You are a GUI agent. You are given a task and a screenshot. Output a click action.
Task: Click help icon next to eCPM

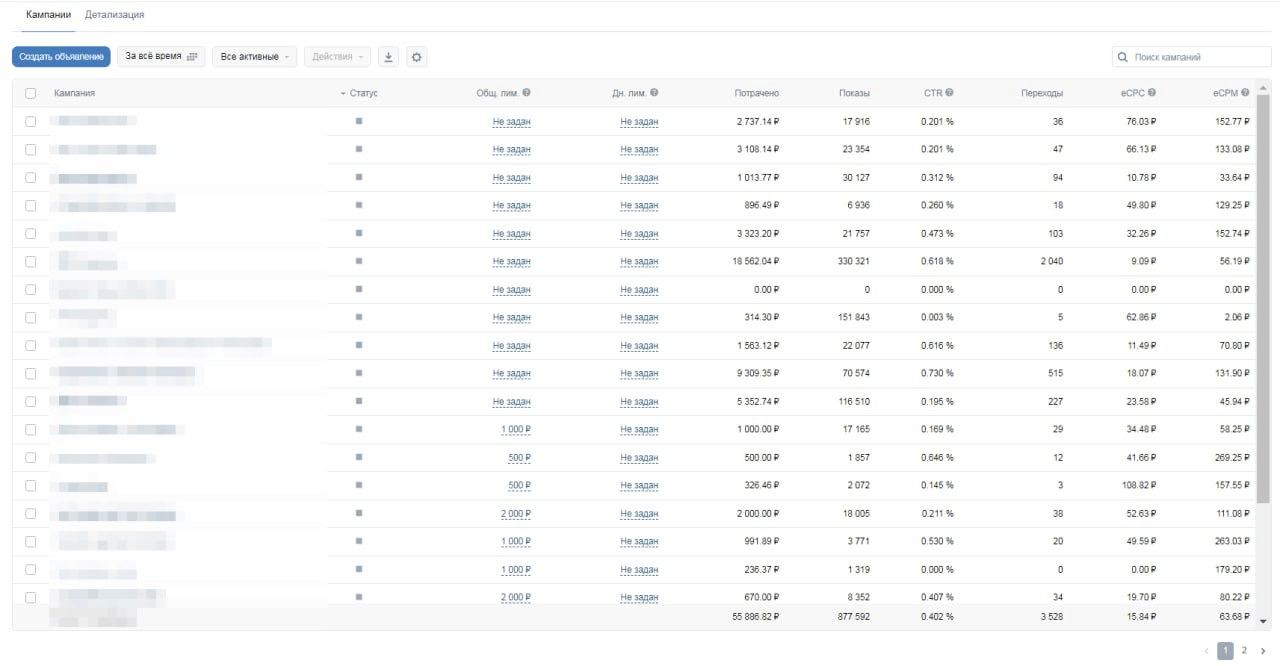pyautogui.click(x=1246, y=93)
